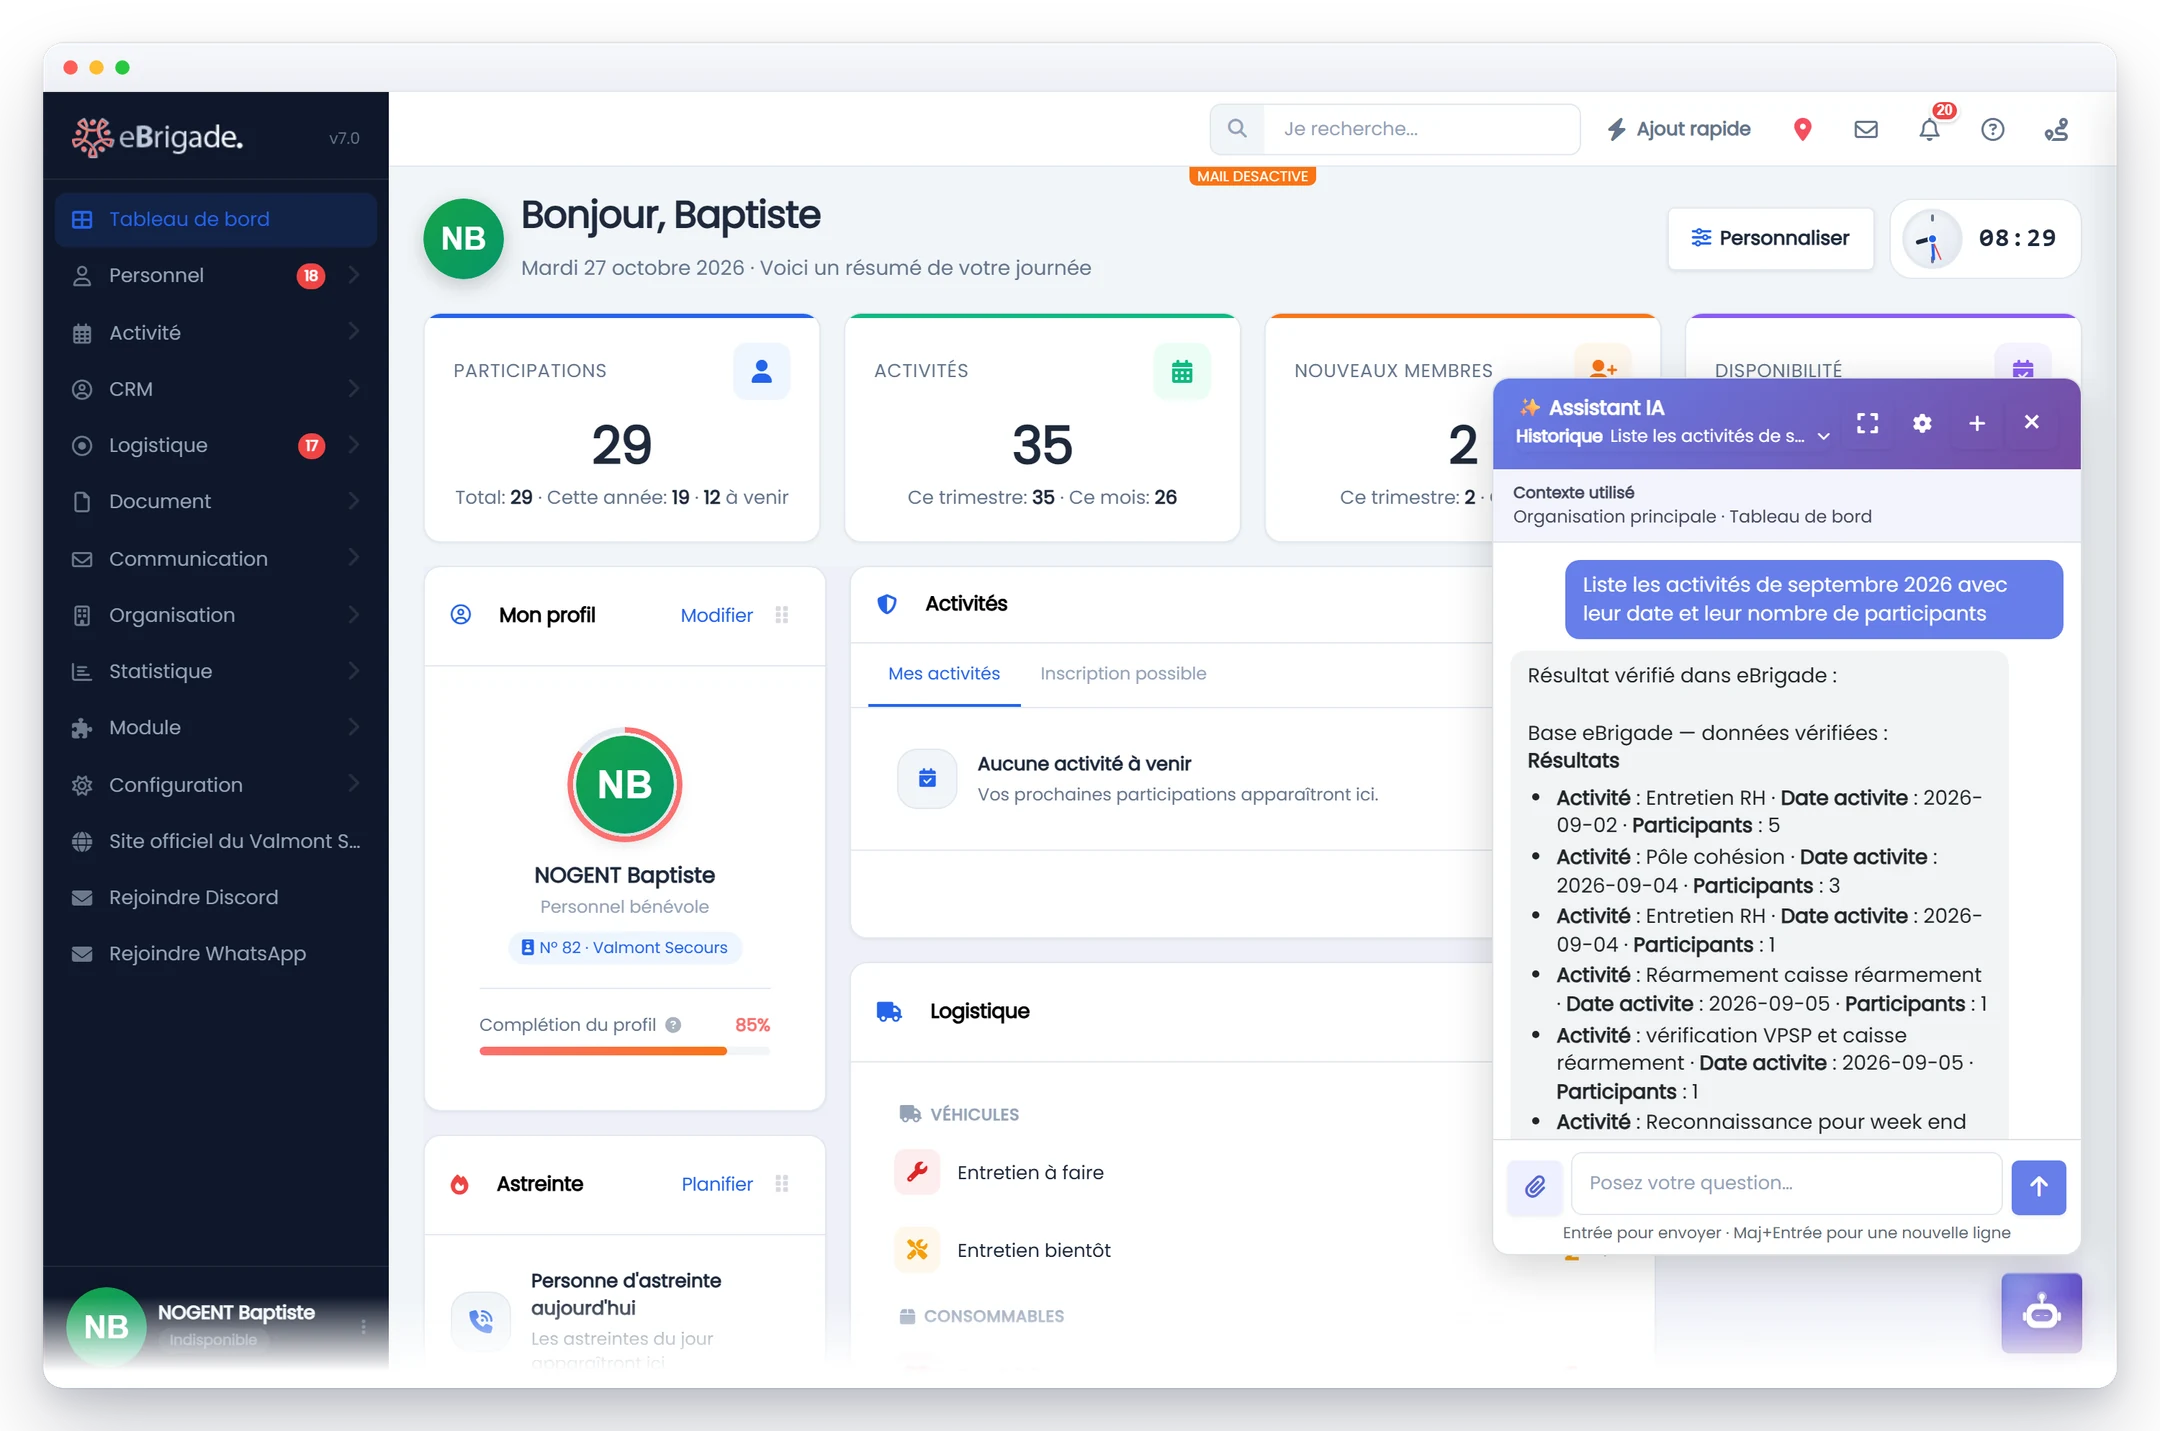The height and width of the screenshot is (1431, 2160).
Task: Click the Activités calendar icon
Action: pos(1182,371)
